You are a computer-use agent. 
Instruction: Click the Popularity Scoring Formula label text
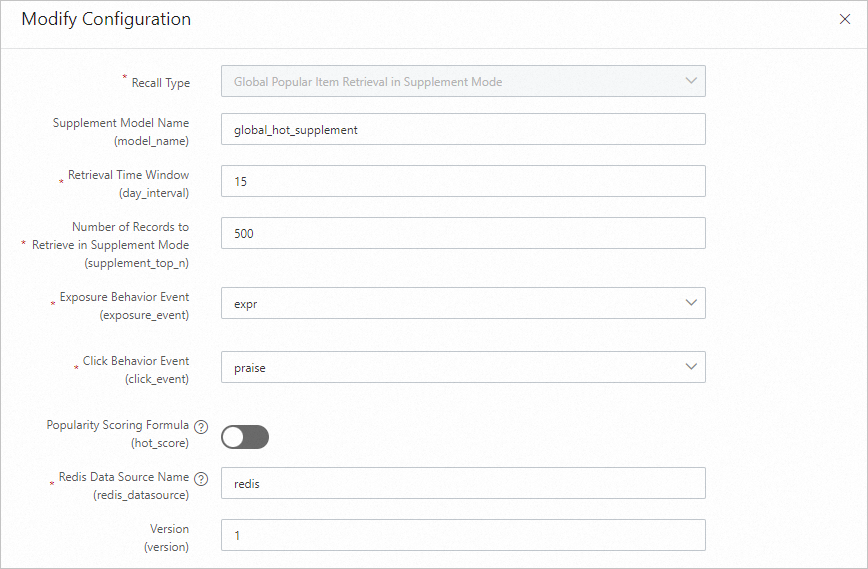117,425
